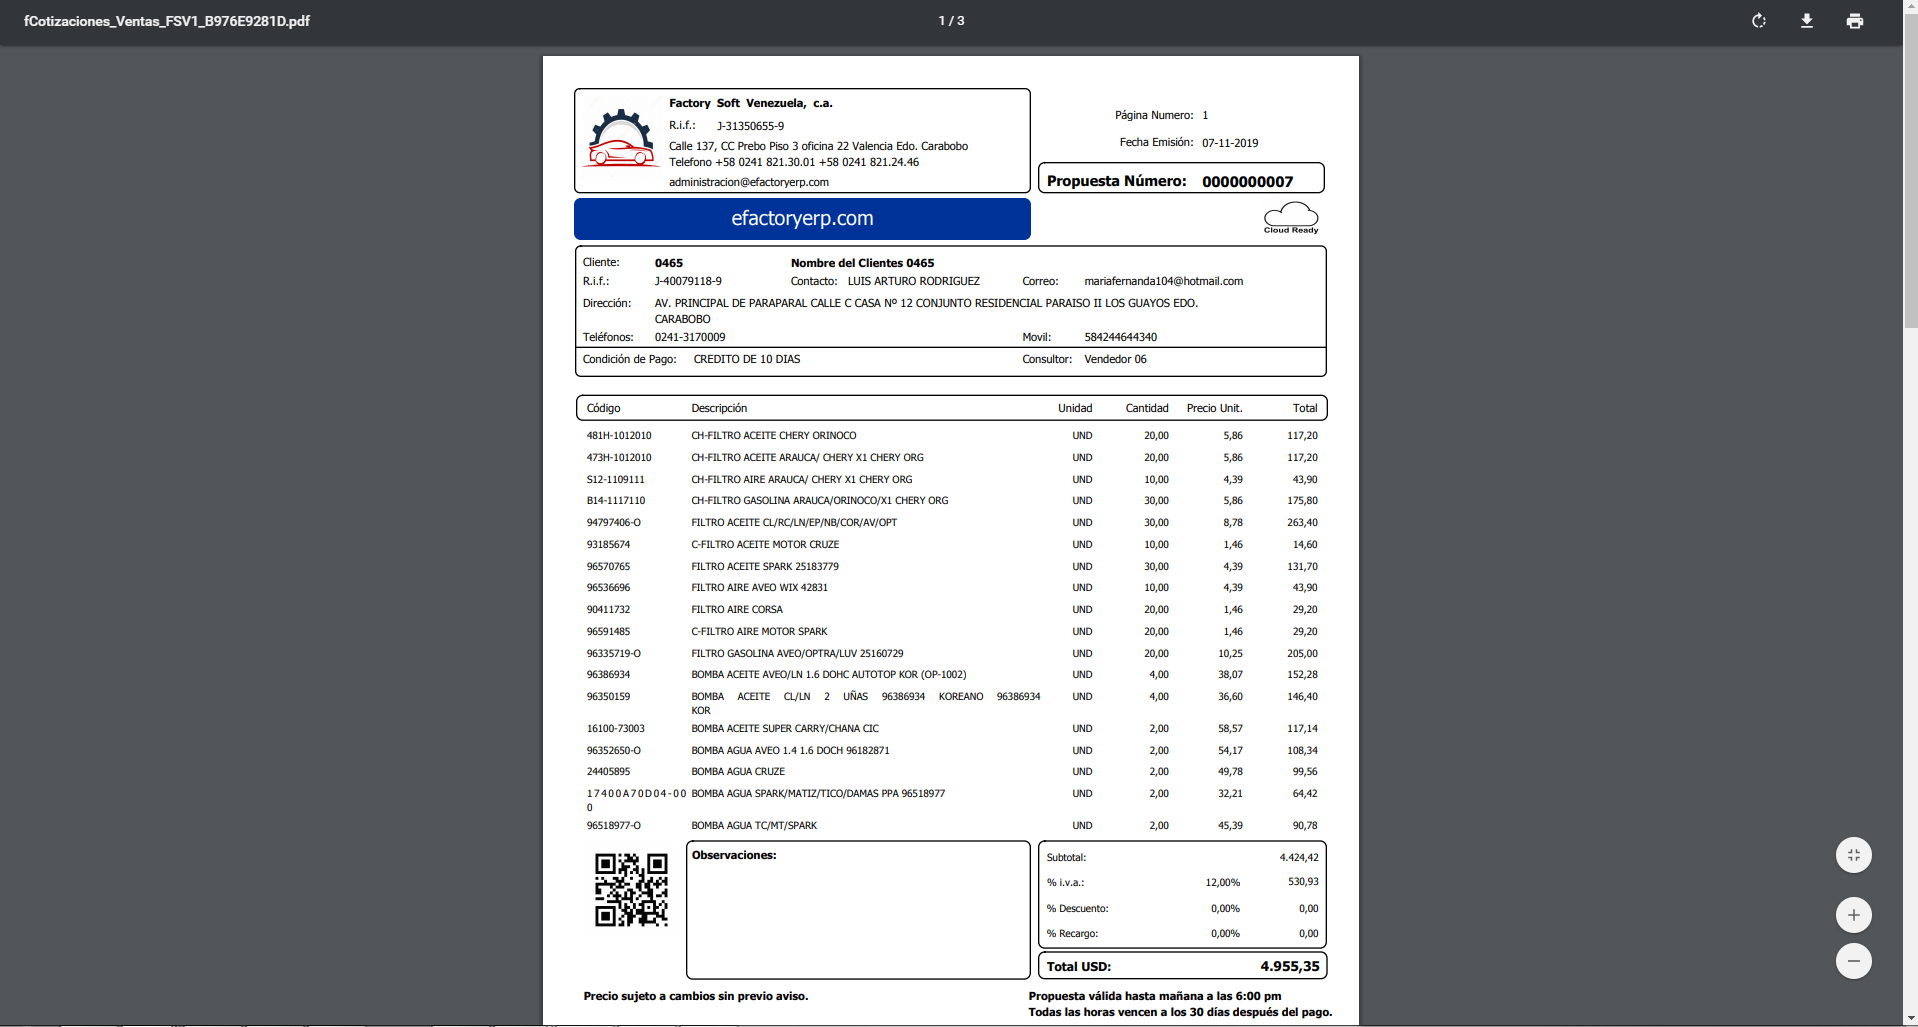Click the Factory Soft gear car logo

tap(621, 138)
